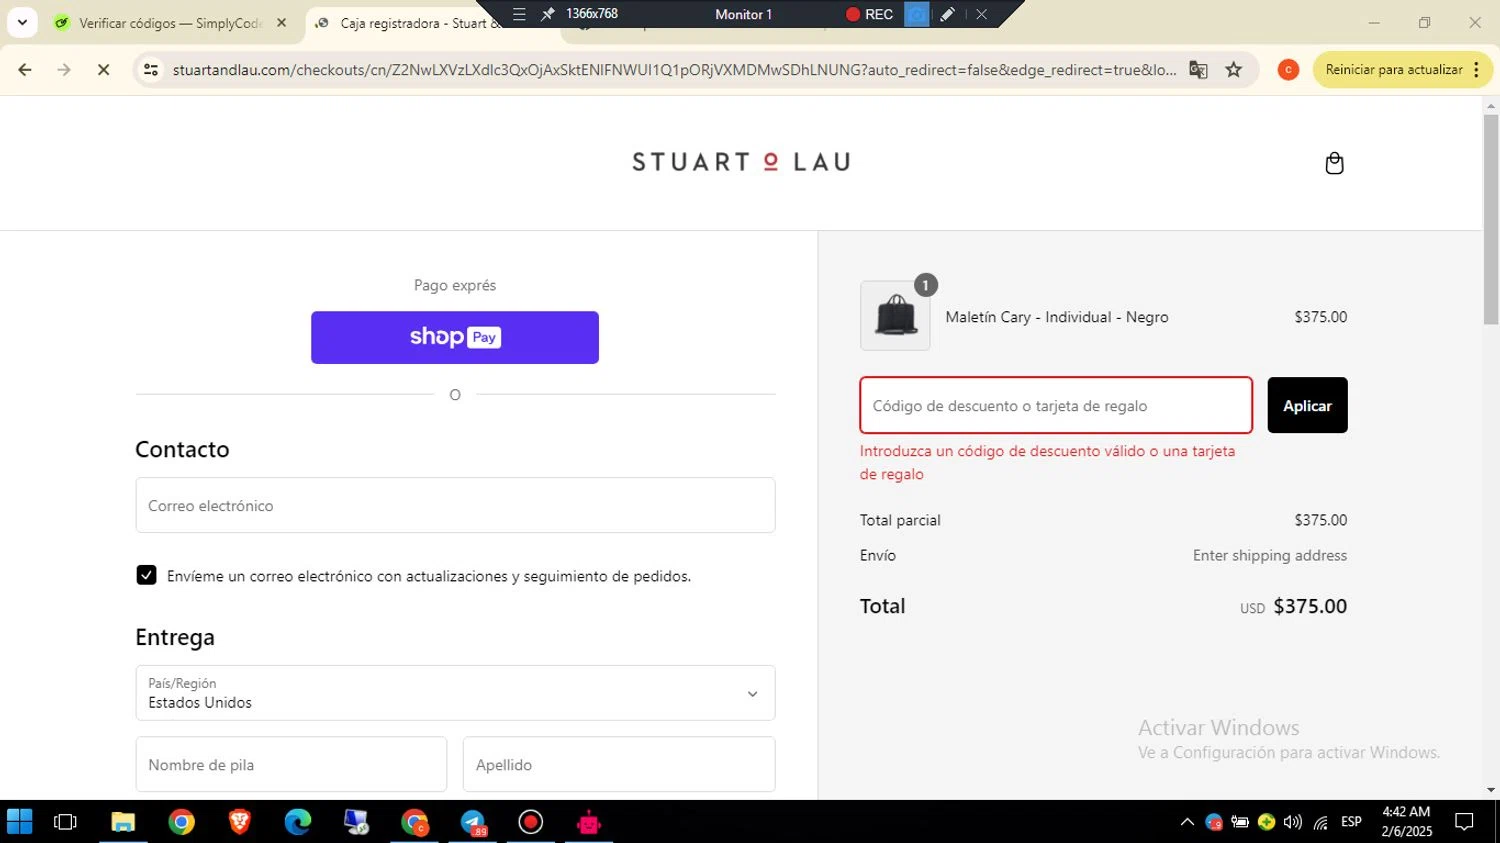Close the screen recorder toolbar

tap(981, 14)
